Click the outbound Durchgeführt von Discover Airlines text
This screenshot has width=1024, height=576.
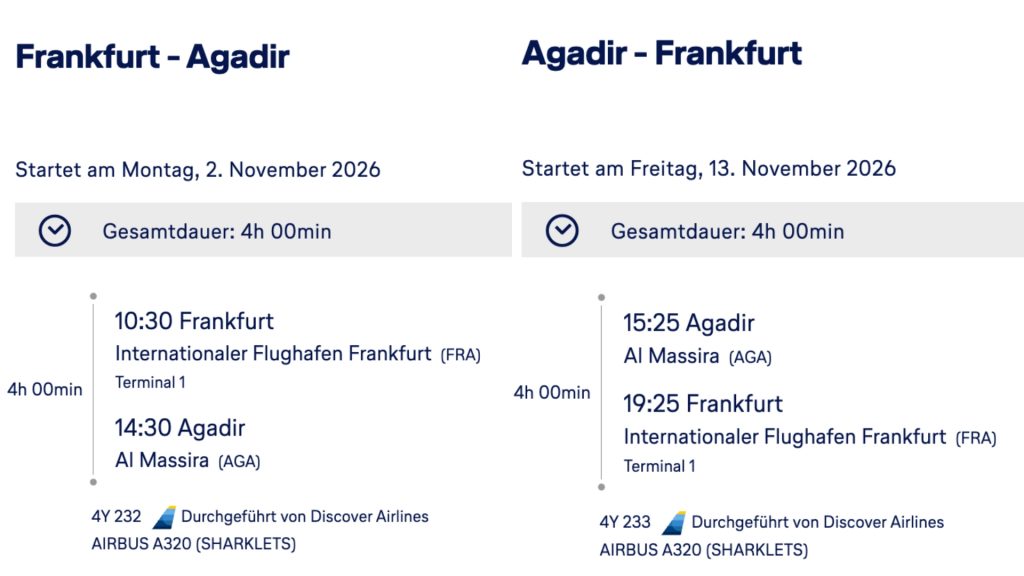click(304, 517)
